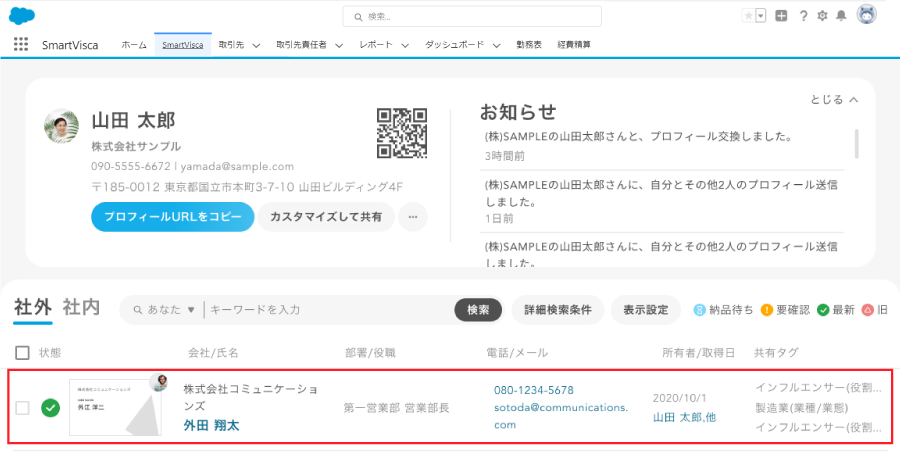Click the three-dots more options button

(x=413, y=217)
